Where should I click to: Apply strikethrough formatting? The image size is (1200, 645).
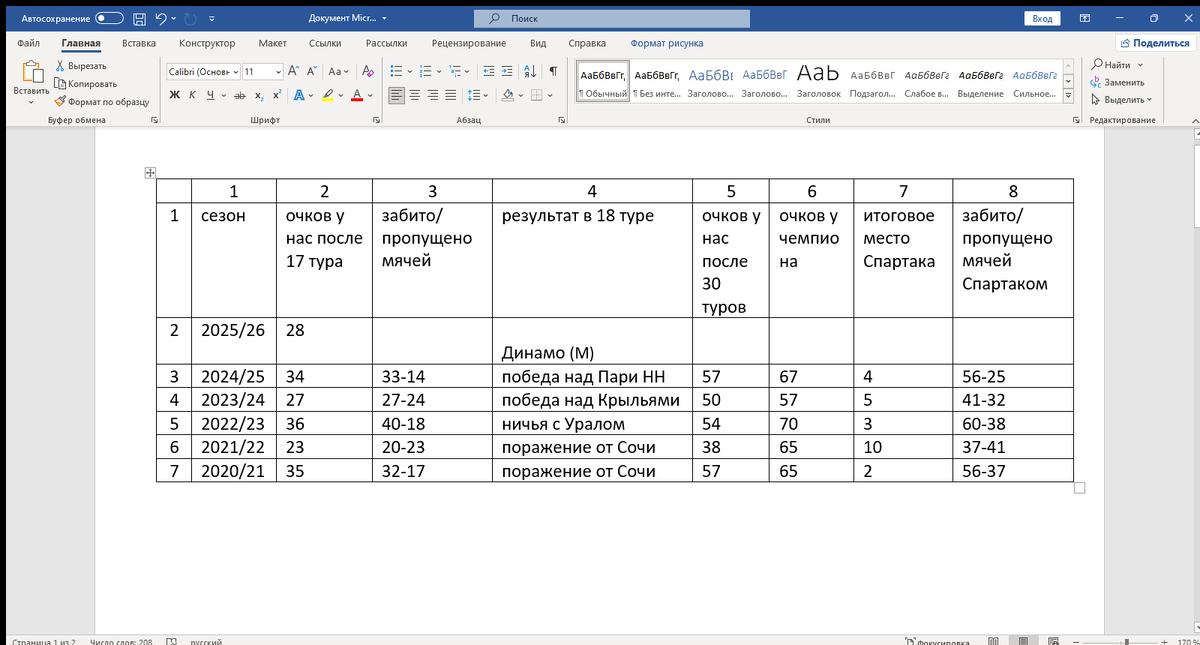click(239, 95)
